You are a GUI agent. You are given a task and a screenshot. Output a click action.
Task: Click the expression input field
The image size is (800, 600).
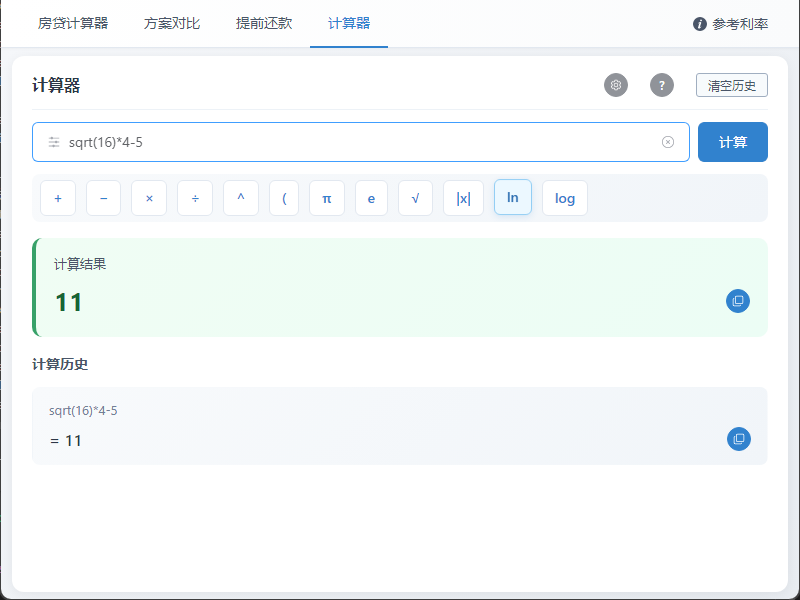click(360, 142)
